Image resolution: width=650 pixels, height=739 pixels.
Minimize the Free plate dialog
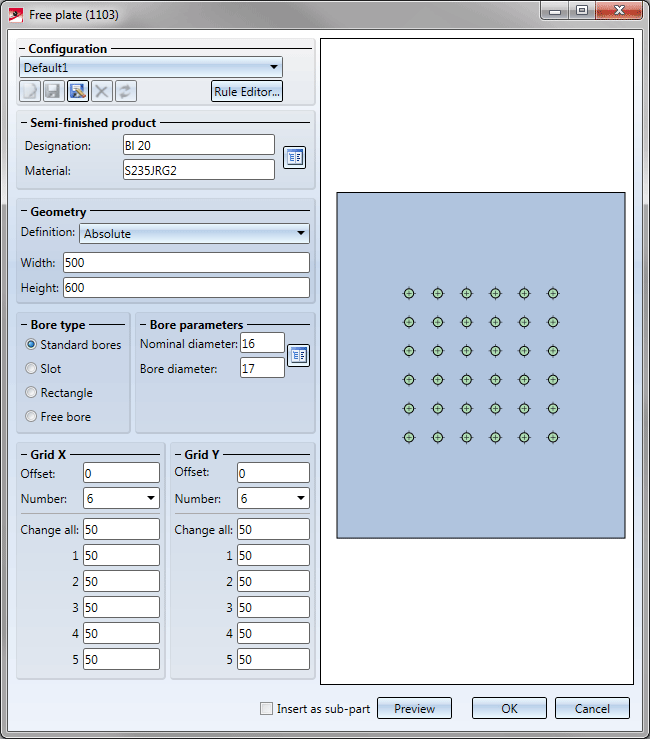555,10
